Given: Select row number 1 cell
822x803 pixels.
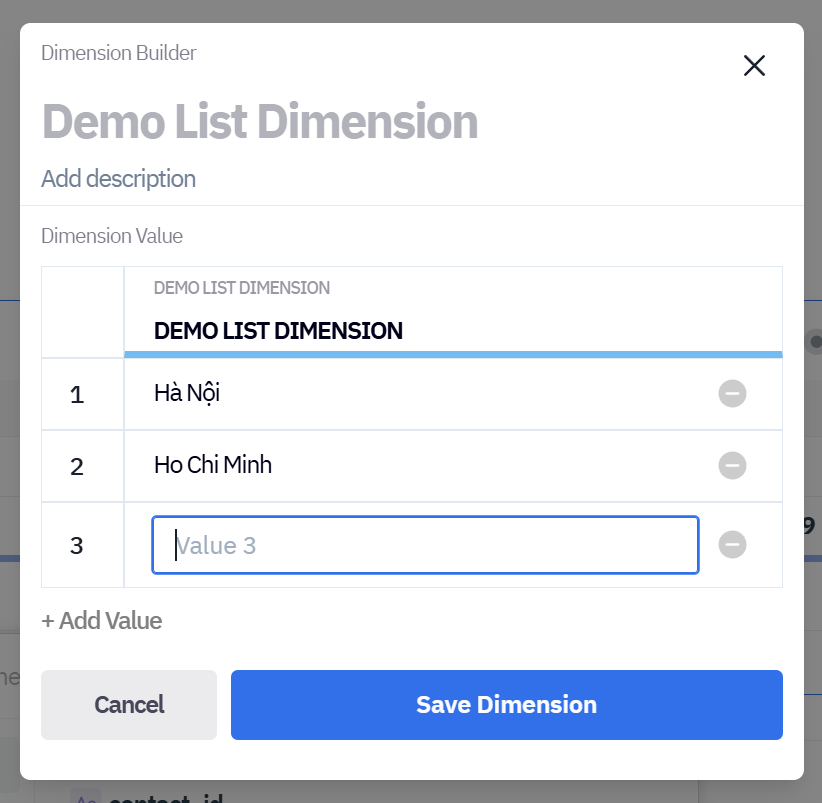Looking at the screenshot, I should tap(78, 395).
